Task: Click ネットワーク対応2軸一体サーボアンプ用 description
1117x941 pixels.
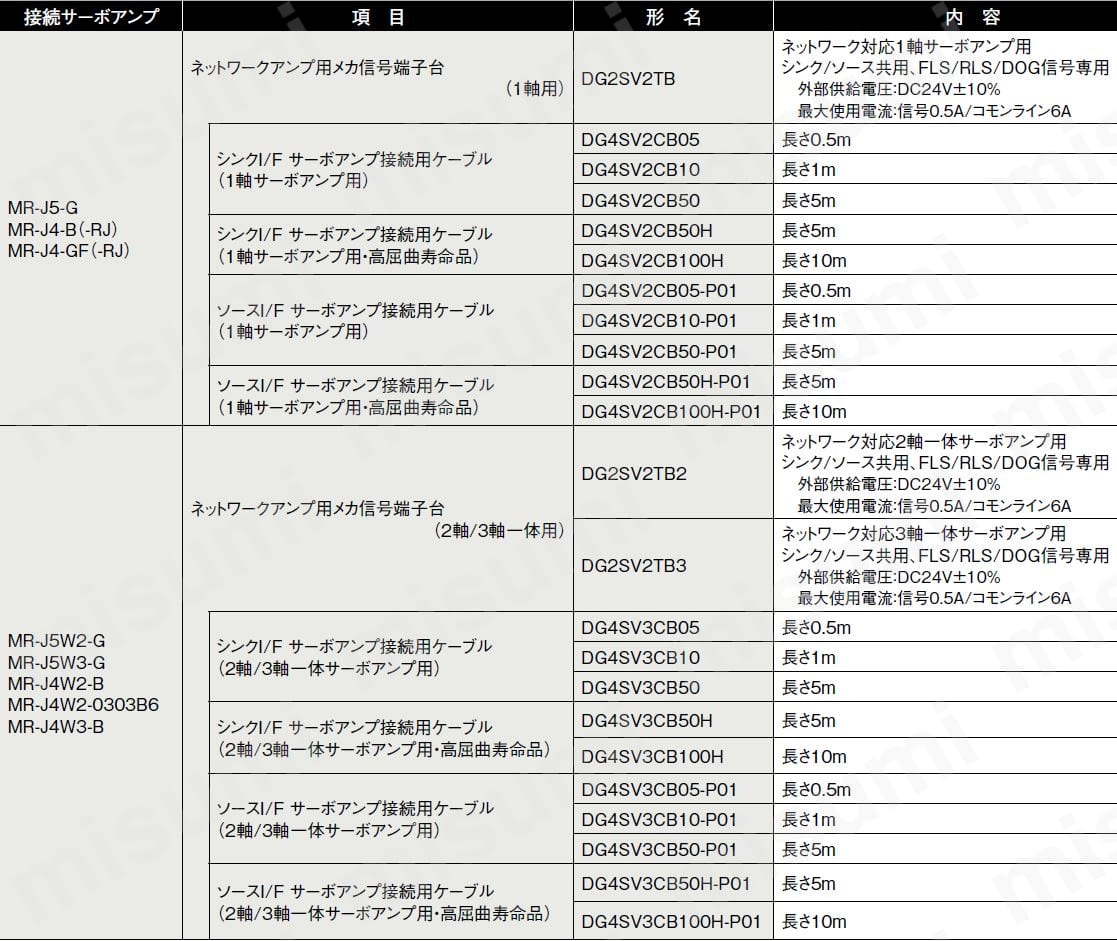Action: point(924,441)
